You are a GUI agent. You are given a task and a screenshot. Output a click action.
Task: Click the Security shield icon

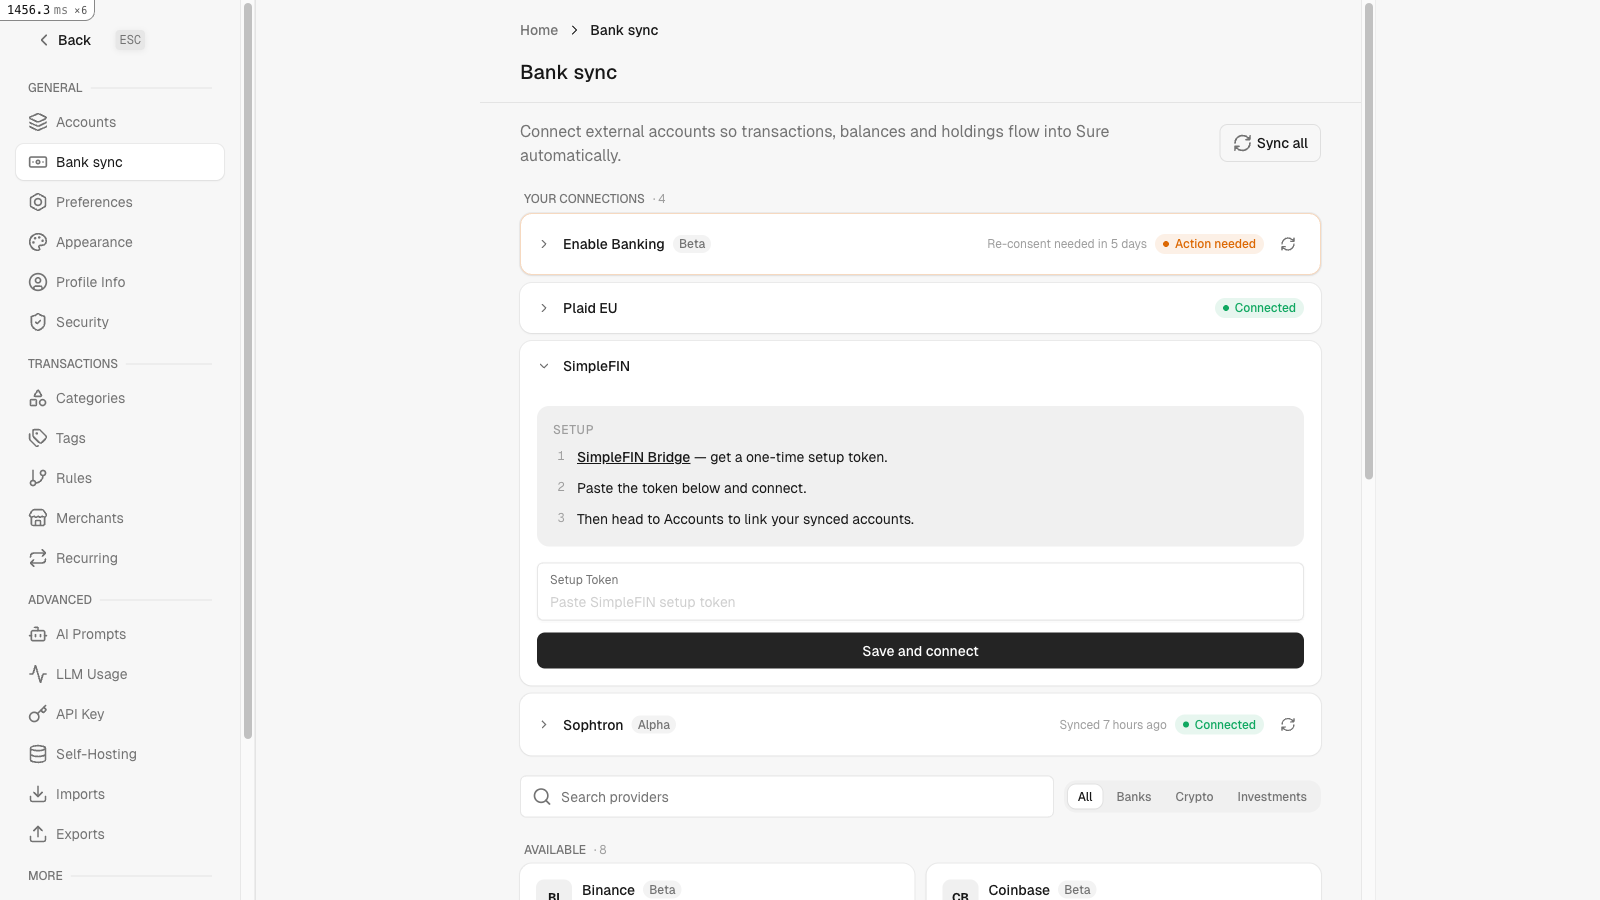(38, 322)
